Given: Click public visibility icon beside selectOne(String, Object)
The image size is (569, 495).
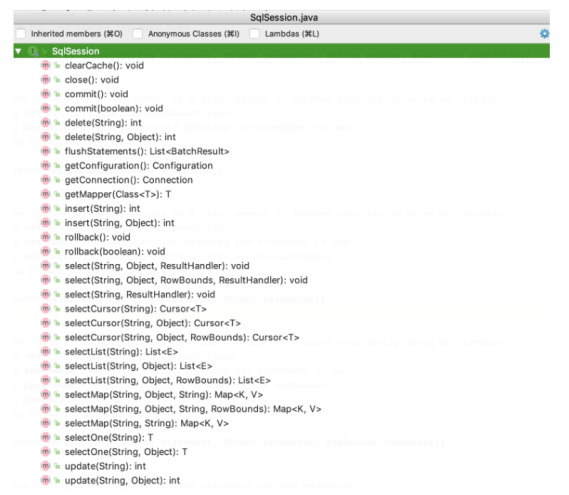Looking at the screenshot, I should click(57, 451).
